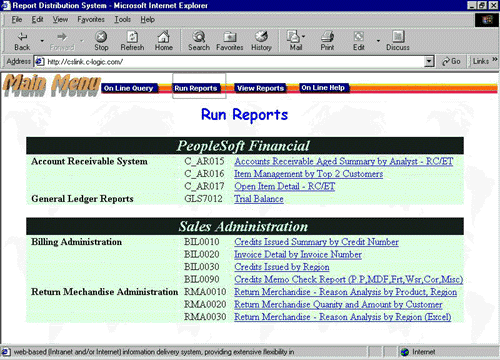This screenshot has height=360, width=500.
Task: Click the Mail toolbar icon
Action: [x=296, y=41]
